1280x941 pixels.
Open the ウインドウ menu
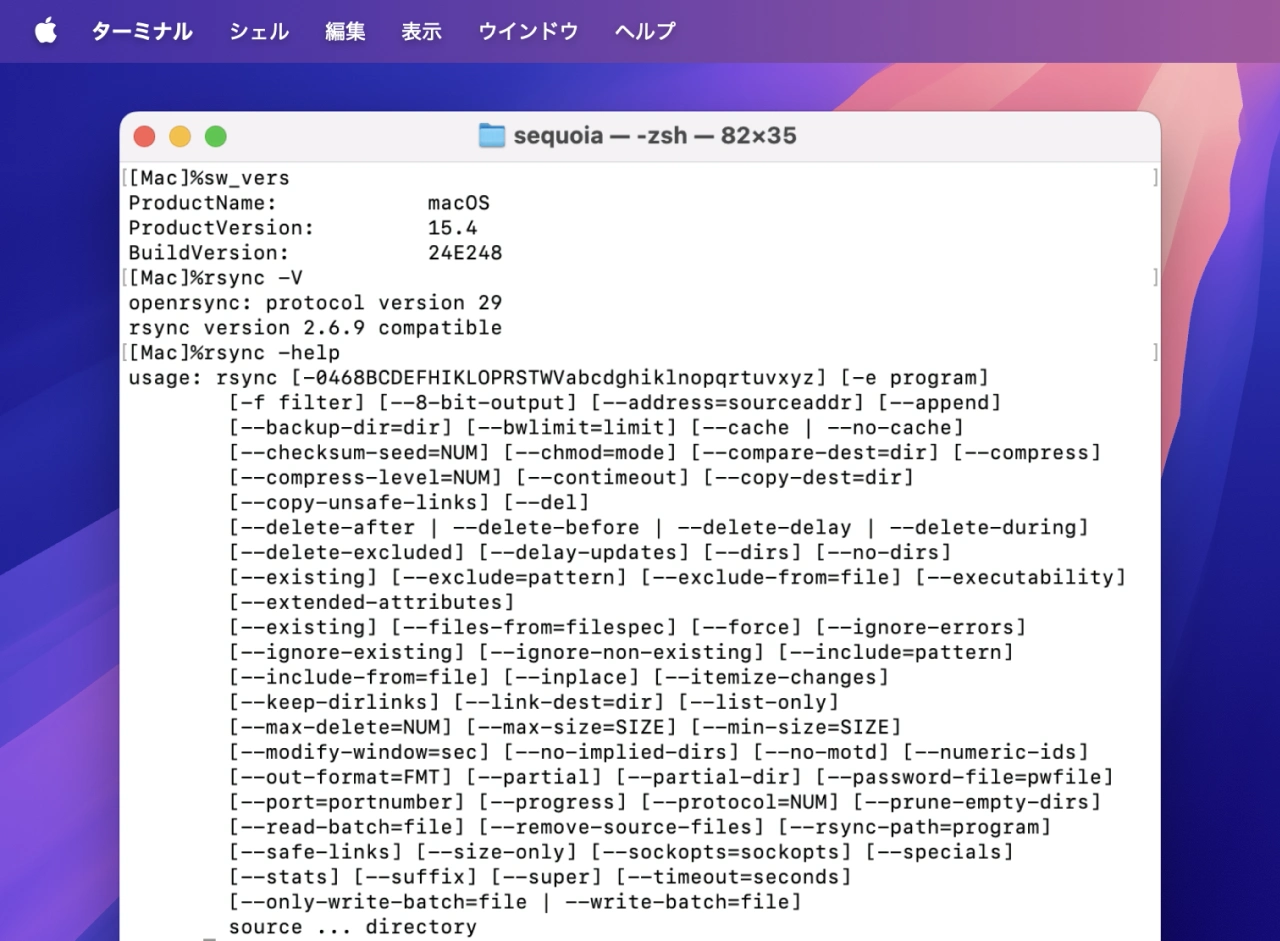(x=528, y=31)
